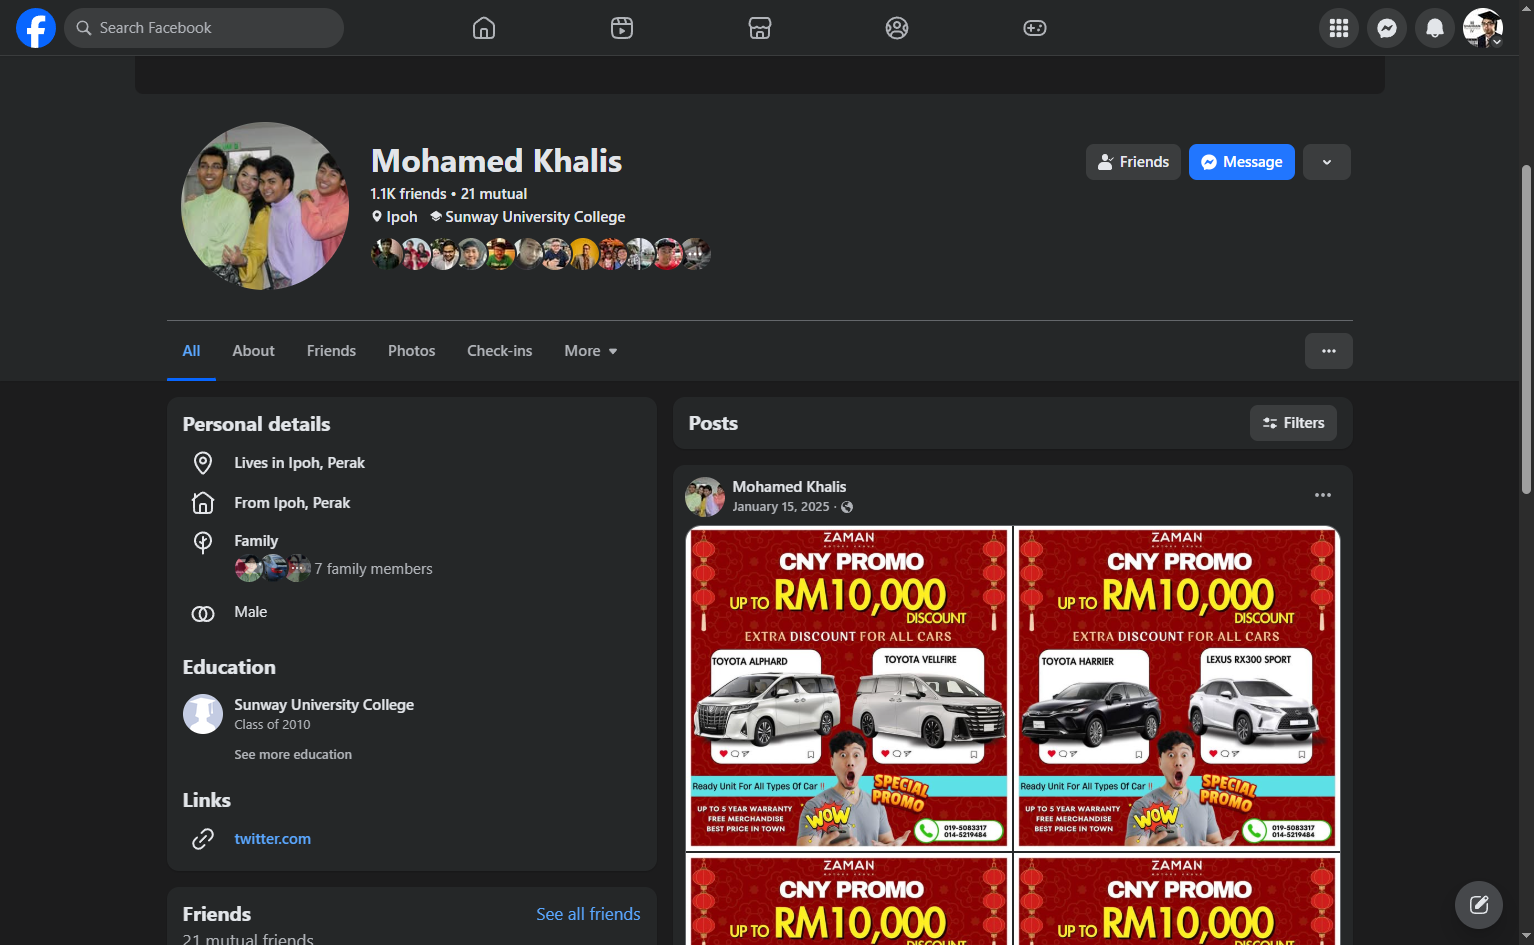The width and height of the screenshot is (1534, 945).
Task: Switch to the Photos tab
Action: click(x=412, y=351)
